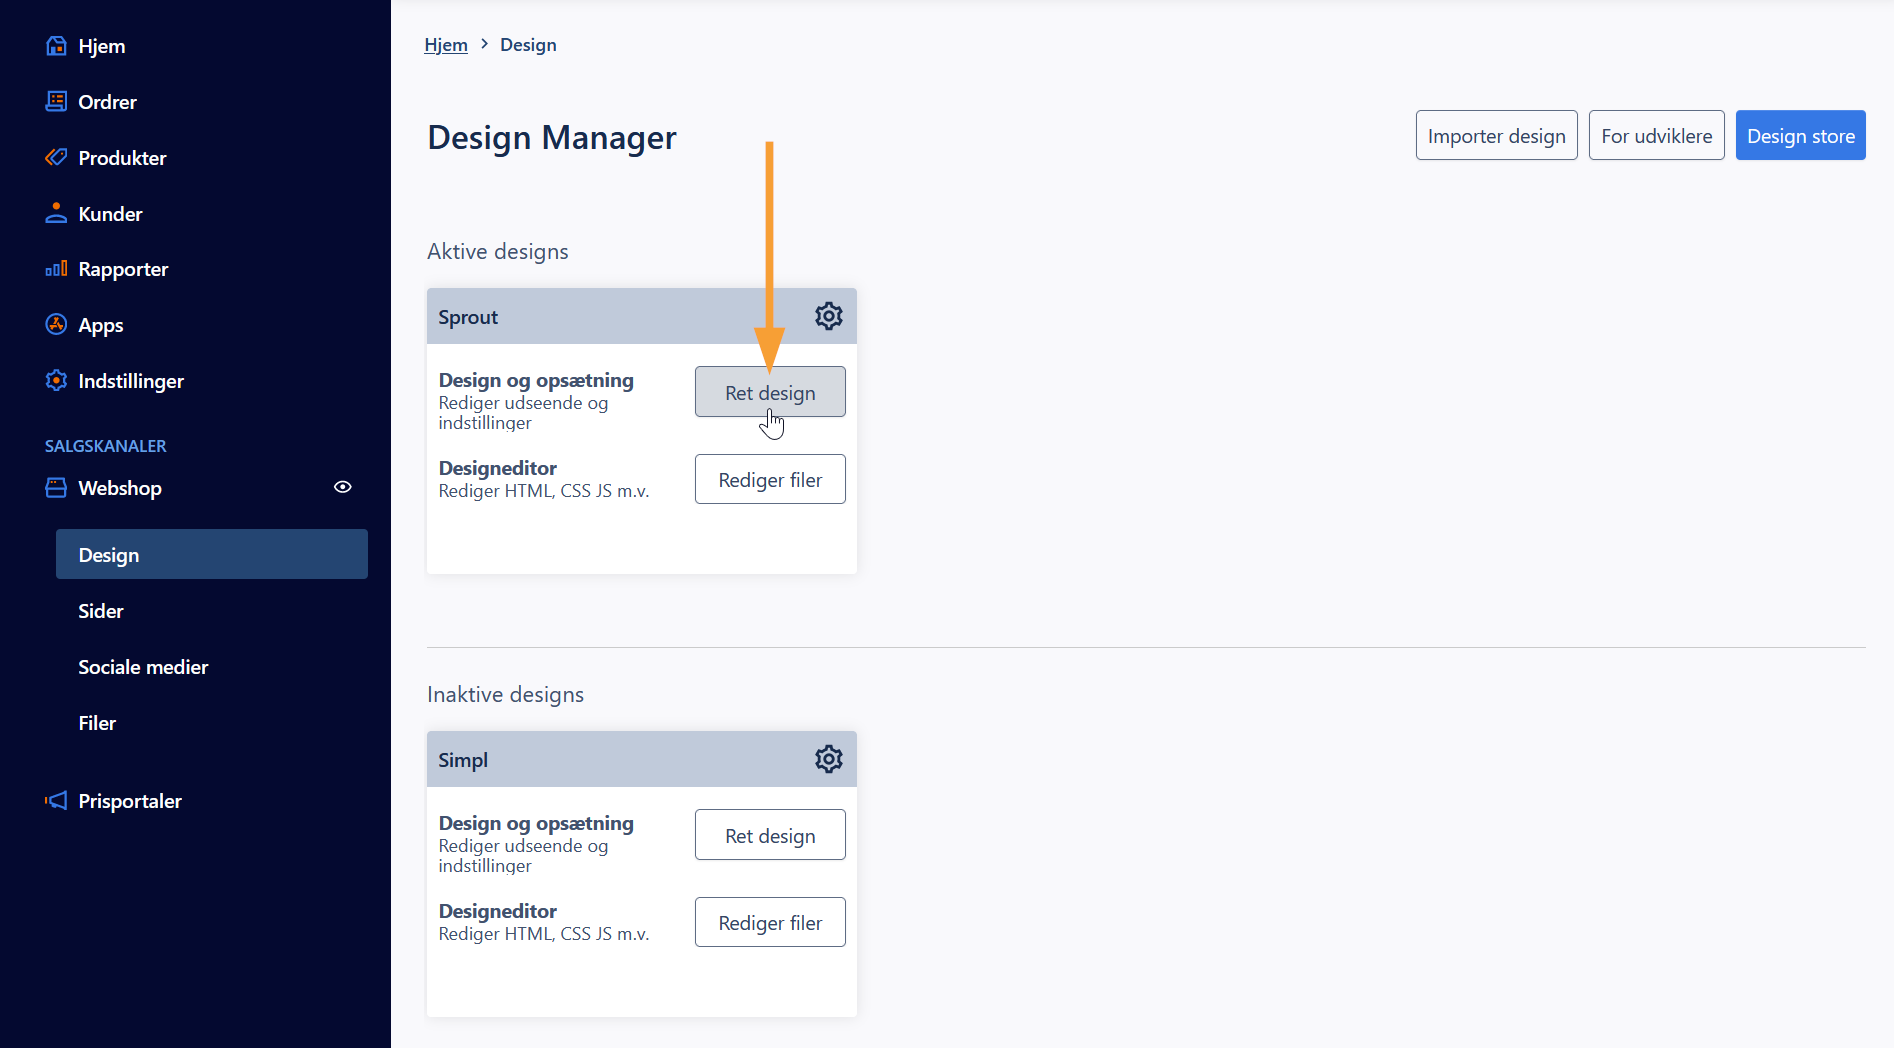Click the Indstillinger gear icon in sidebar
The height and width of the screenshot is (1048, 1894).
(x=56, y=381)
